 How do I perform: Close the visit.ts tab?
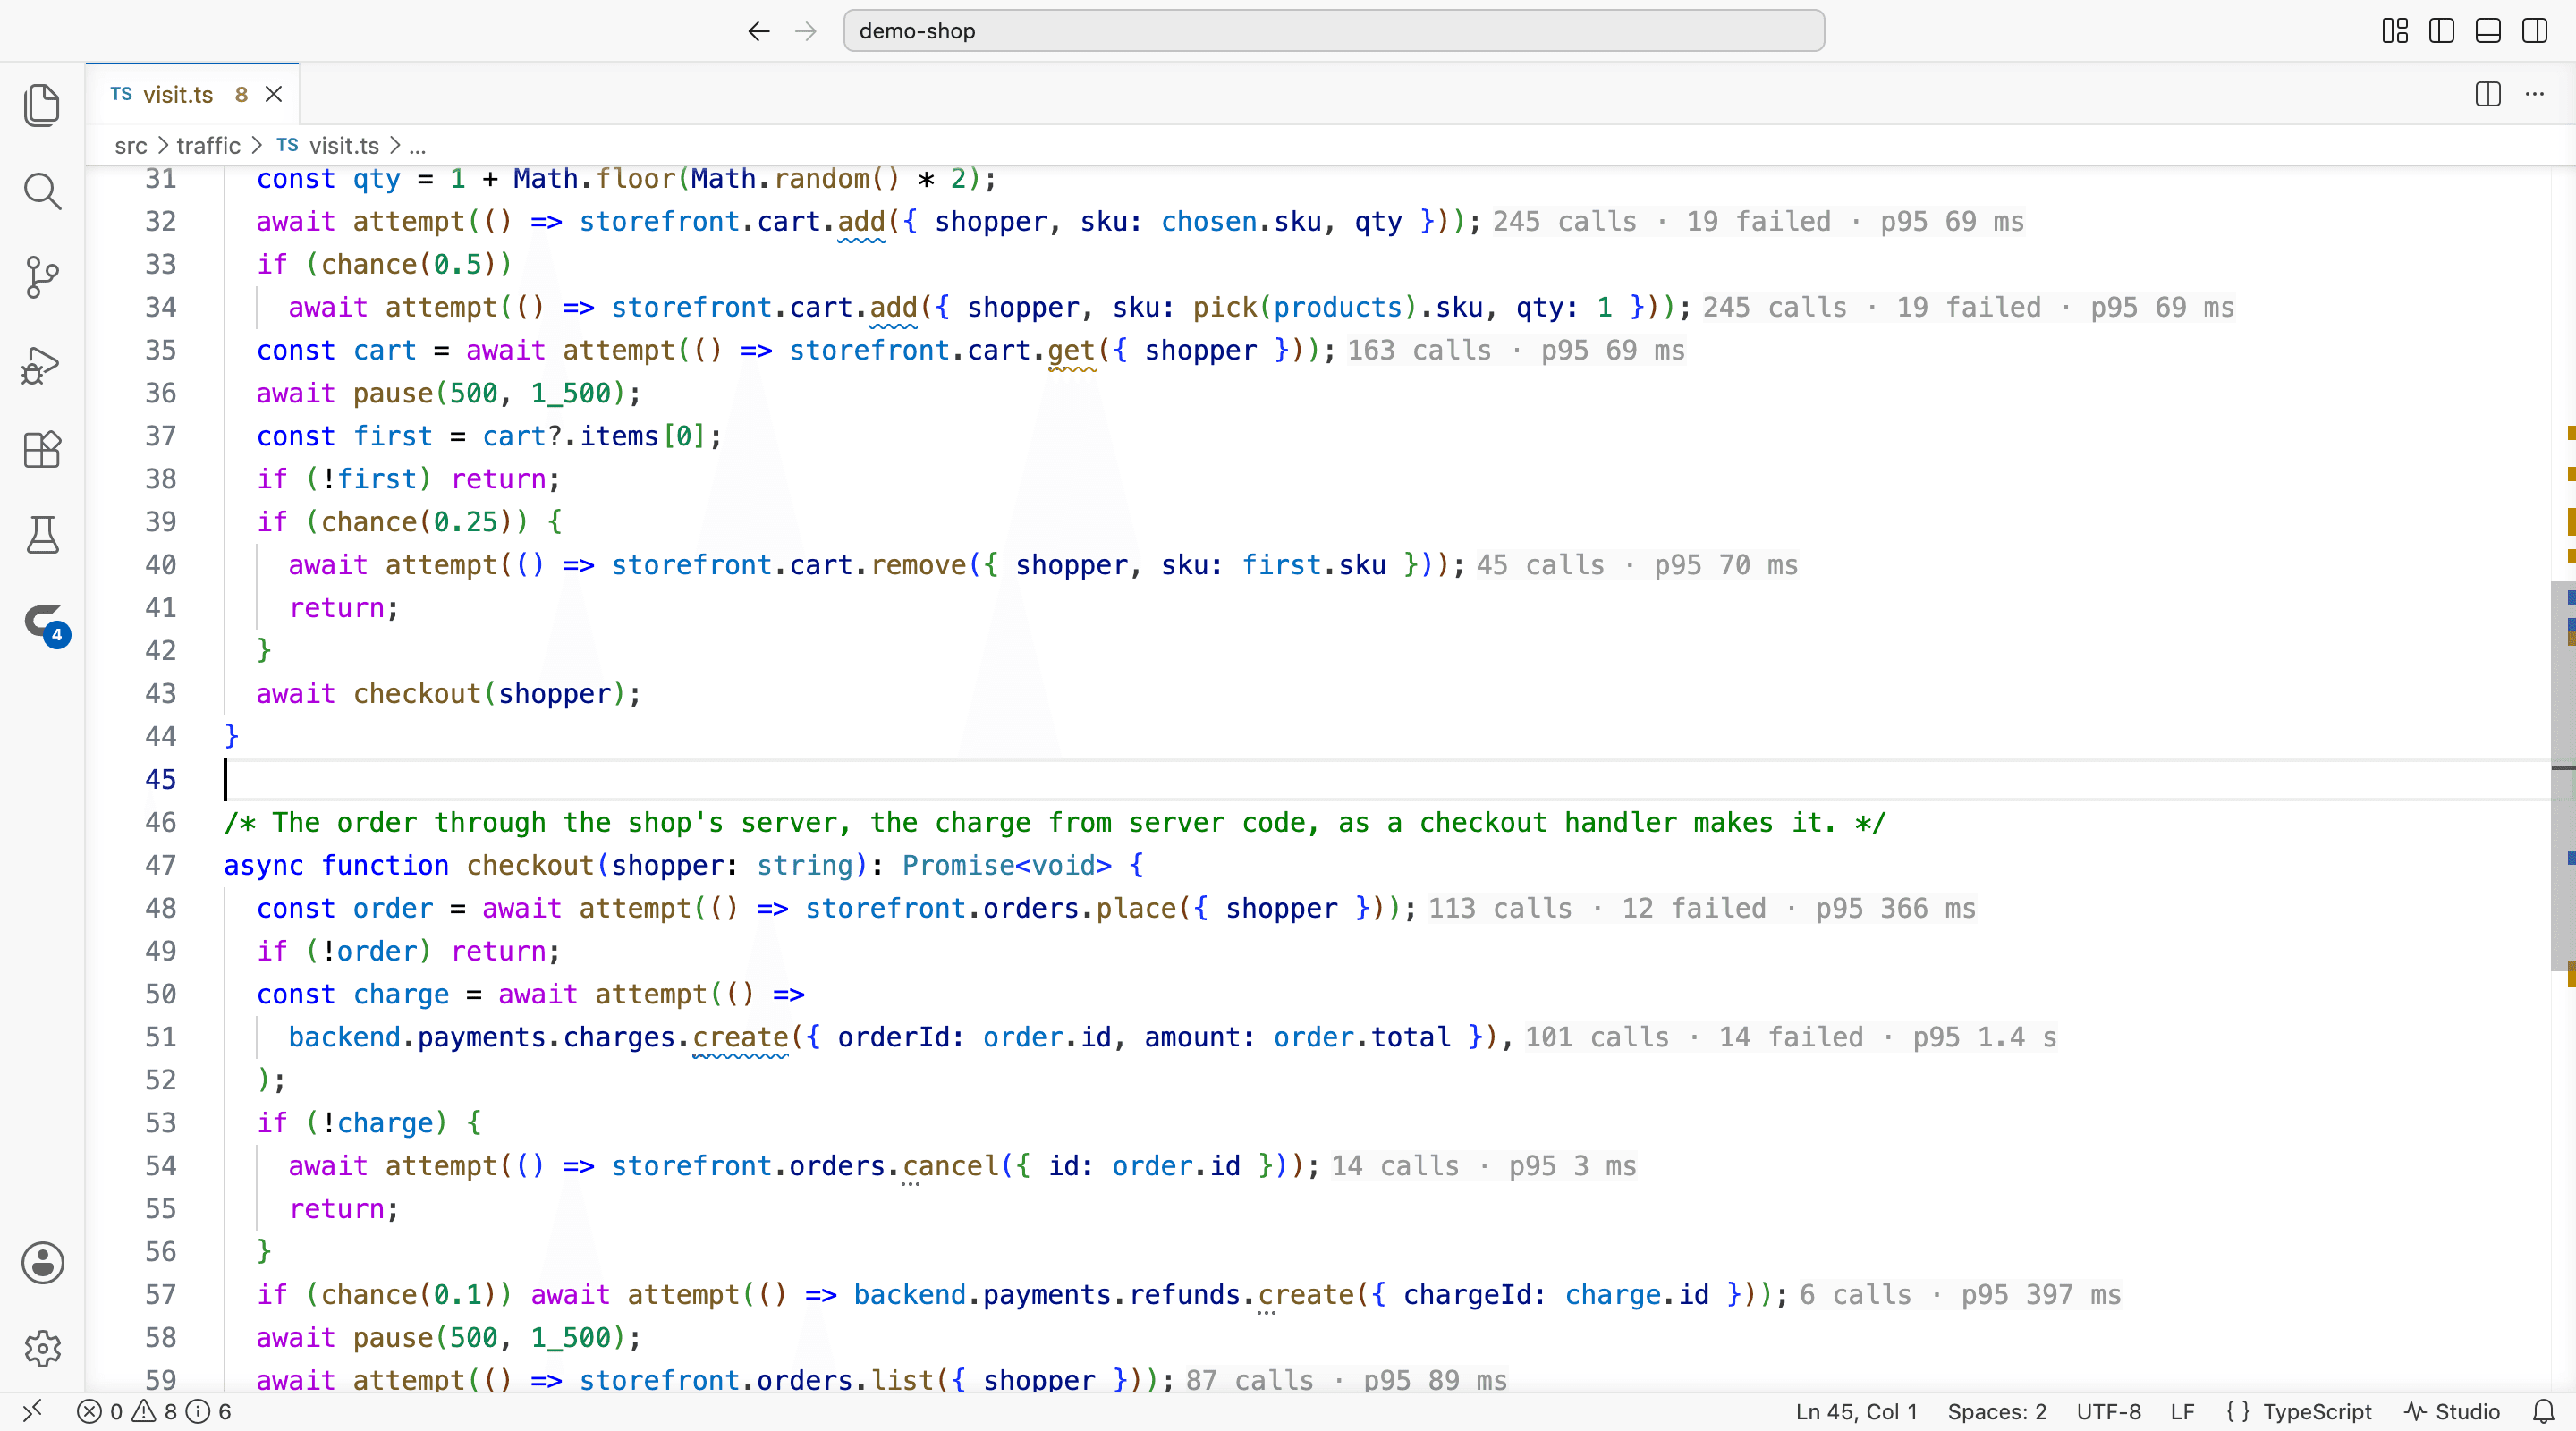tap(274, 94)
